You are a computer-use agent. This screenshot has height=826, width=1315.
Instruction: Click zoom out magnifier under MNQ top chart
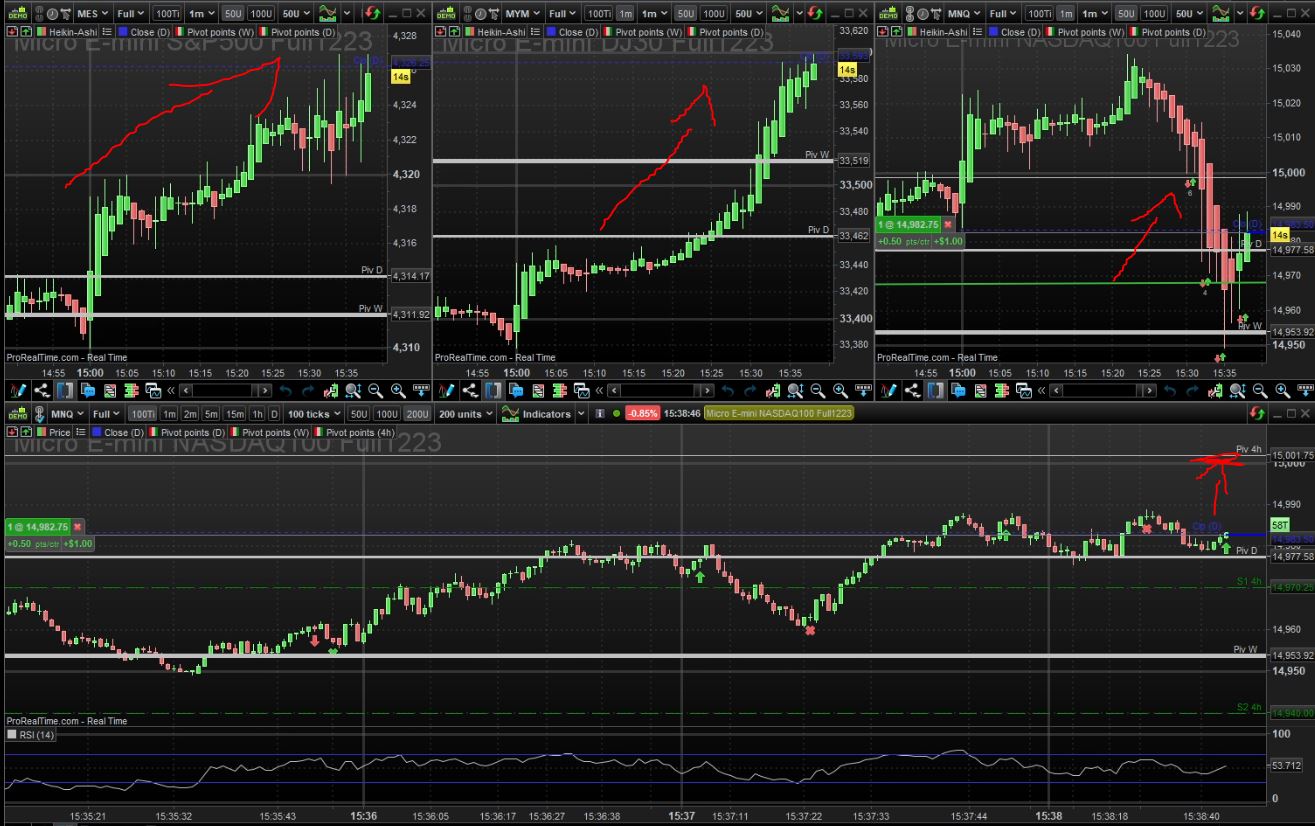[x=1259, y=390]
